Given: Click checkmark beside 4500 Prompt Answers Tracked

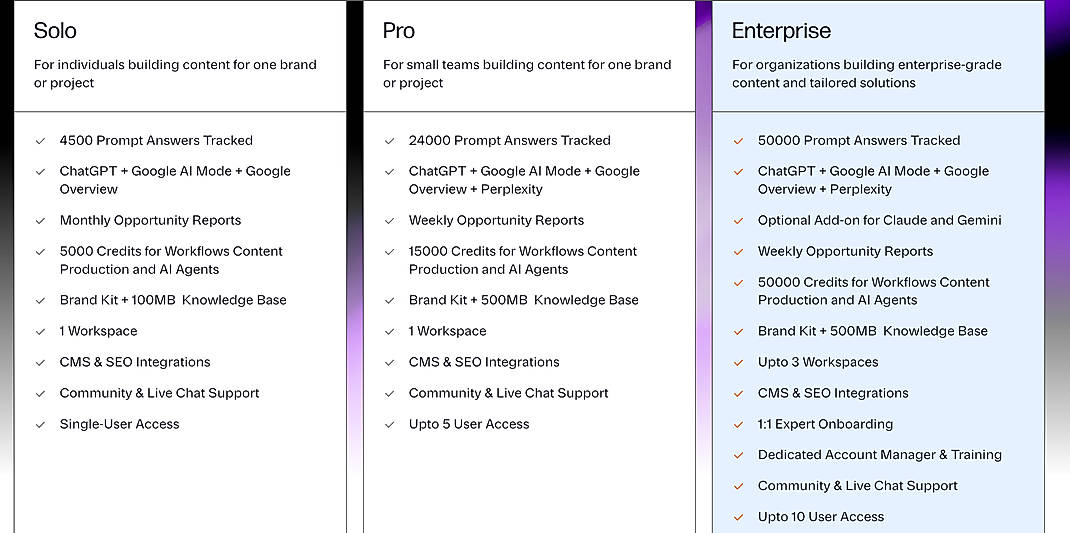Looking at the screenshot, I should point(40,141).
